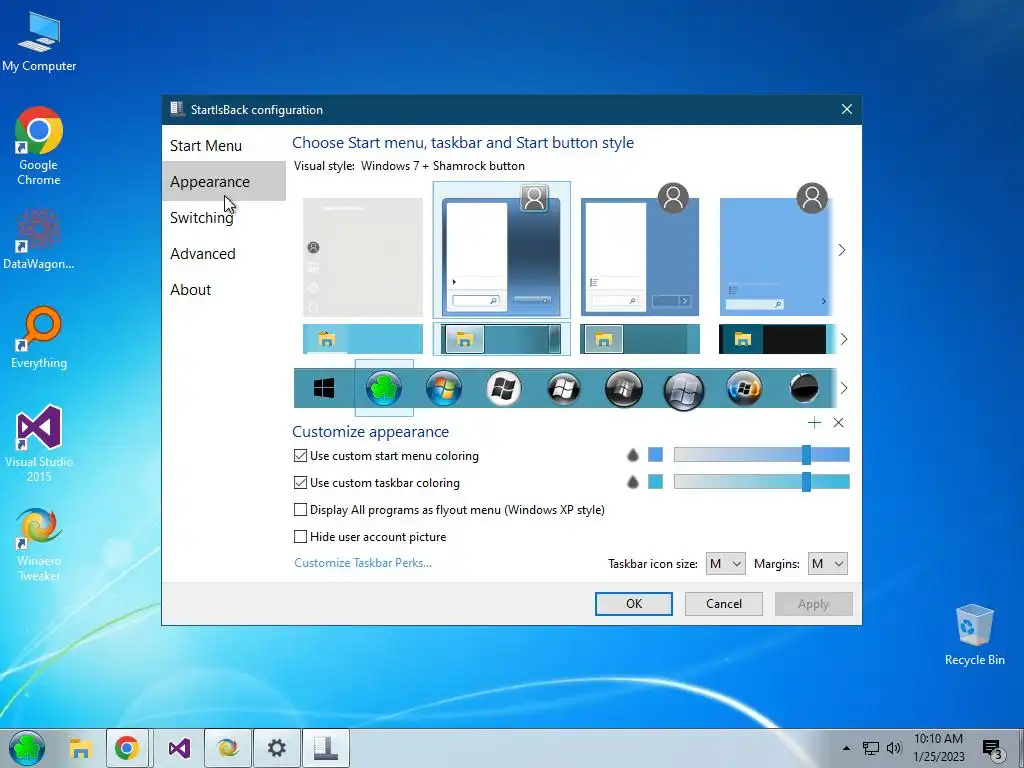Show more start menu styles with right chevron
The height and width of the screenshot is (768, 1024).
pos(842,250)
